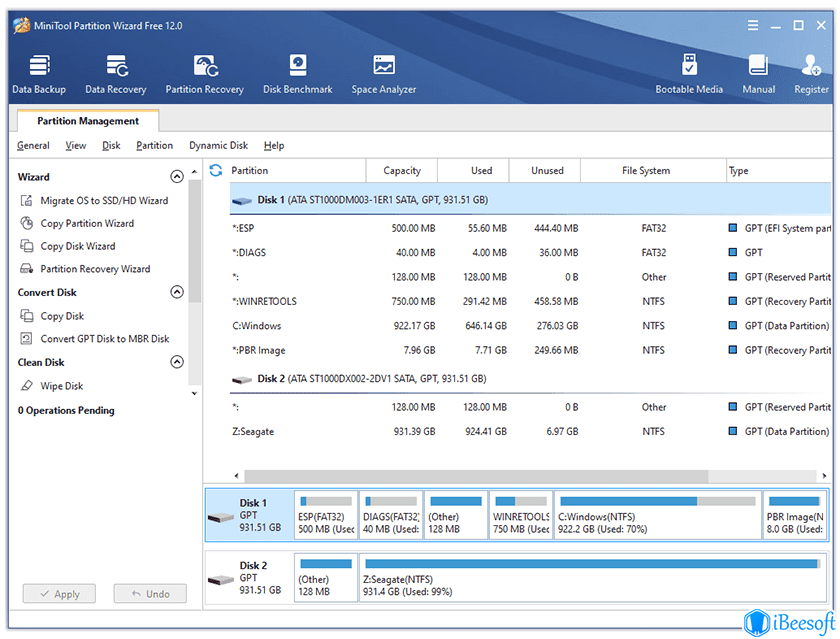Open the Manual
The width and height of the screenshot is (840, 639).
tap(758, 74)
